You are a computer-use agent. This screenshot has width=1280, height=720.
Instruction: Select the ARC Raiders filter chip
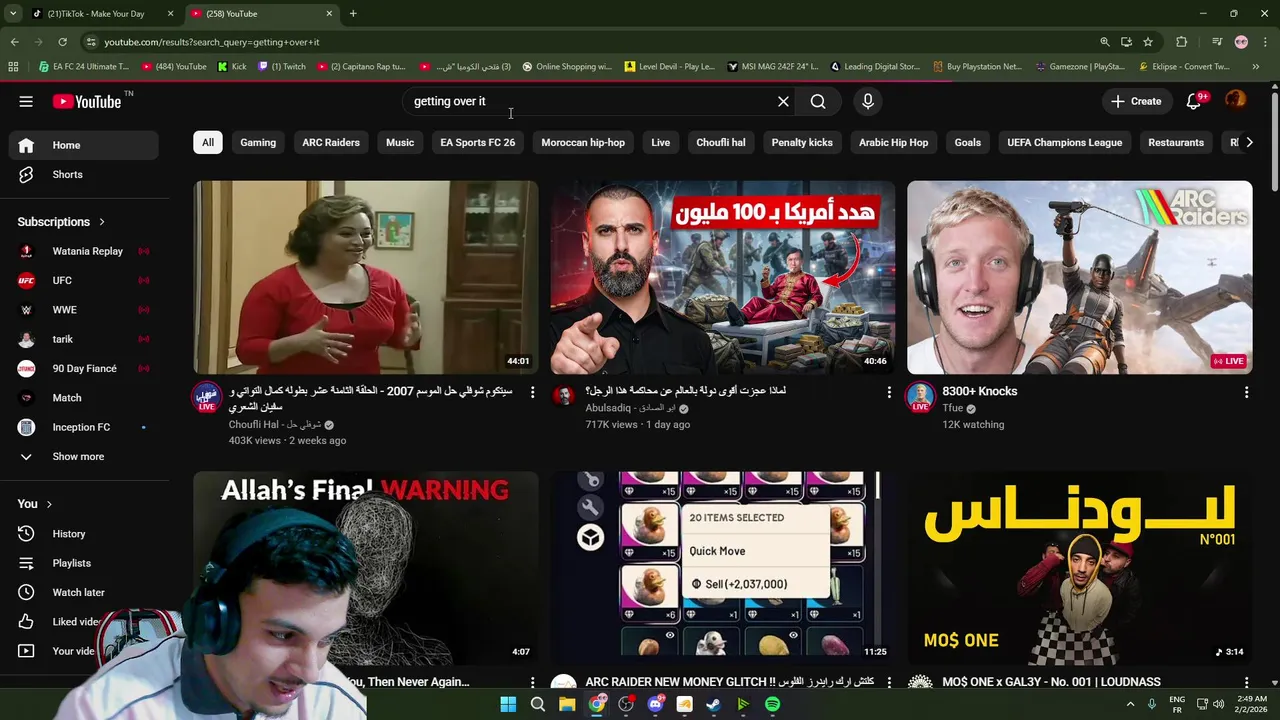tap(331, 142)
